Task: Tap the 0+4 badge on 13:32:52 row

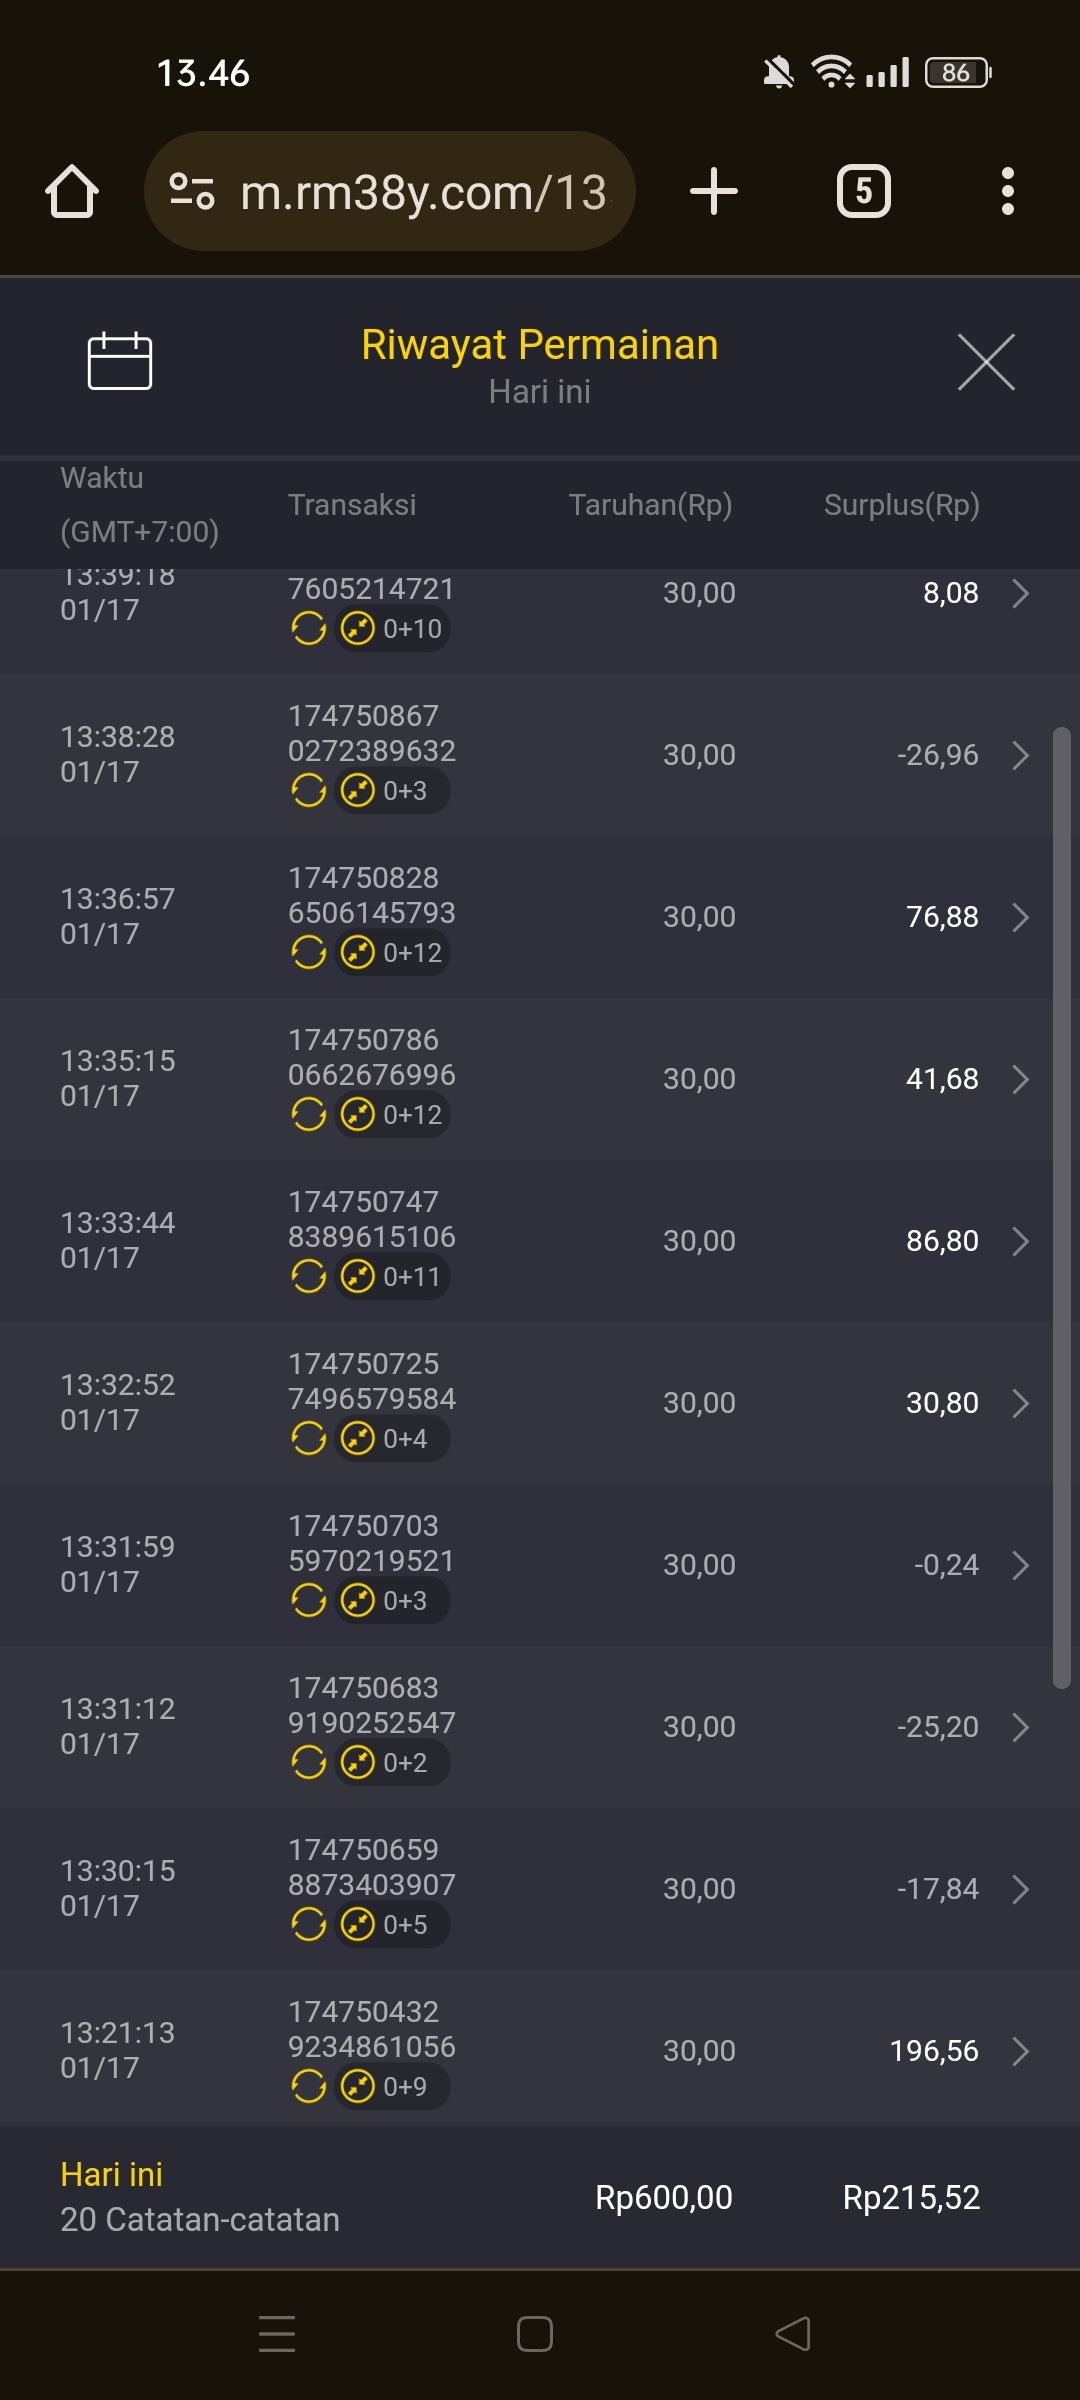Action: pyautogui.click(x=390, y=1438)
